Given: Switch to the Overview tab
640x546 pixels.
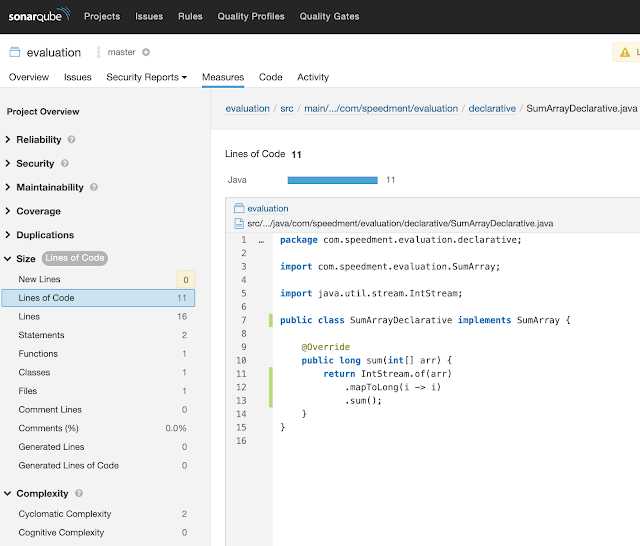Looking at the screenshot, I should 29,77.
